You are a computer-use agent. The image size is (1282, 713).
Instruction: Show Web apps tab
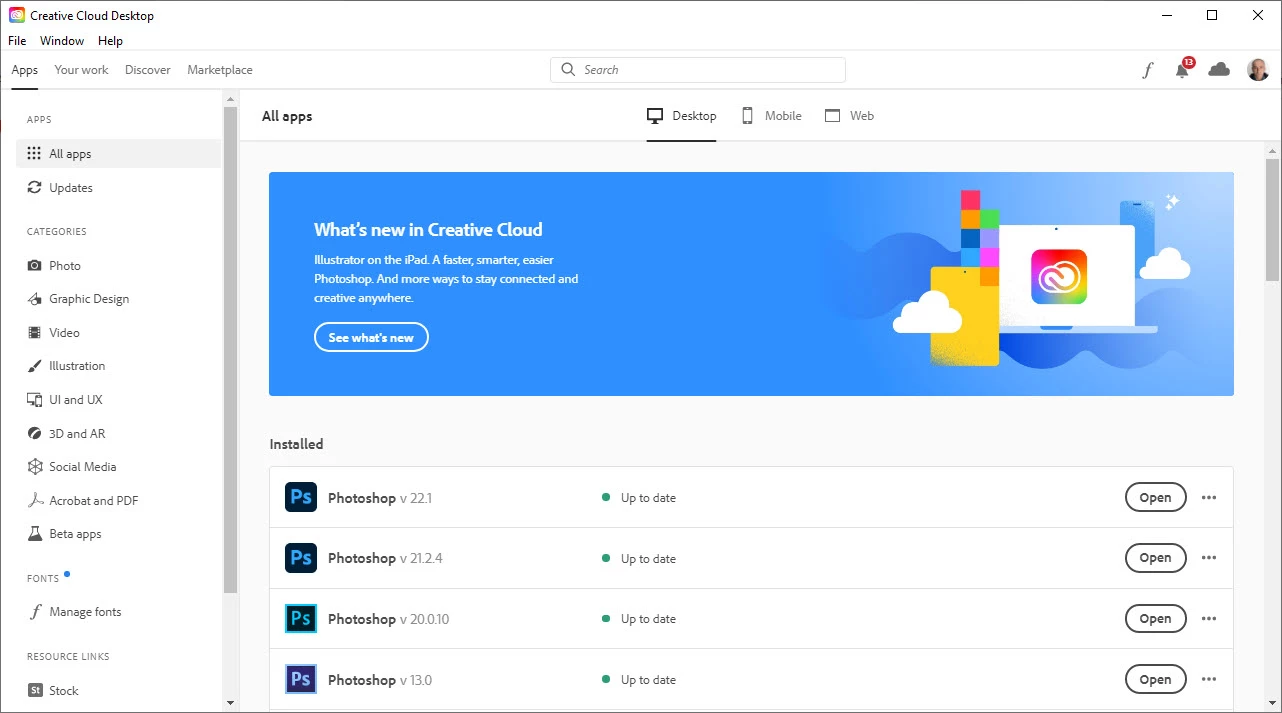click(x=849, y=116)
